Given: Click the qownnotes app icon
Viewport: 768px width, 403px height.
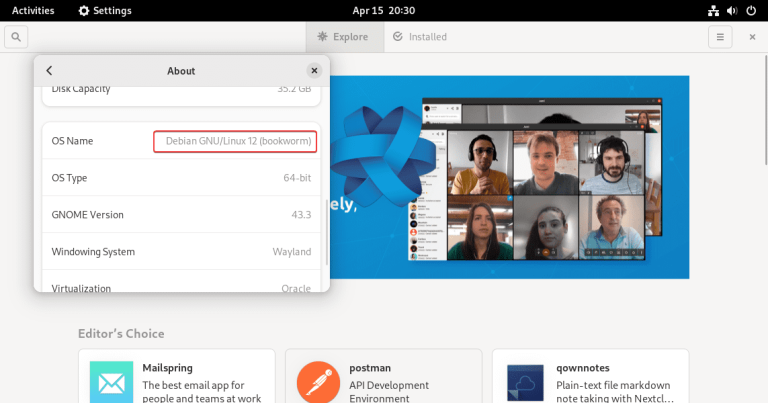Looking at the screenshot, I should click(x=525, y=382).
